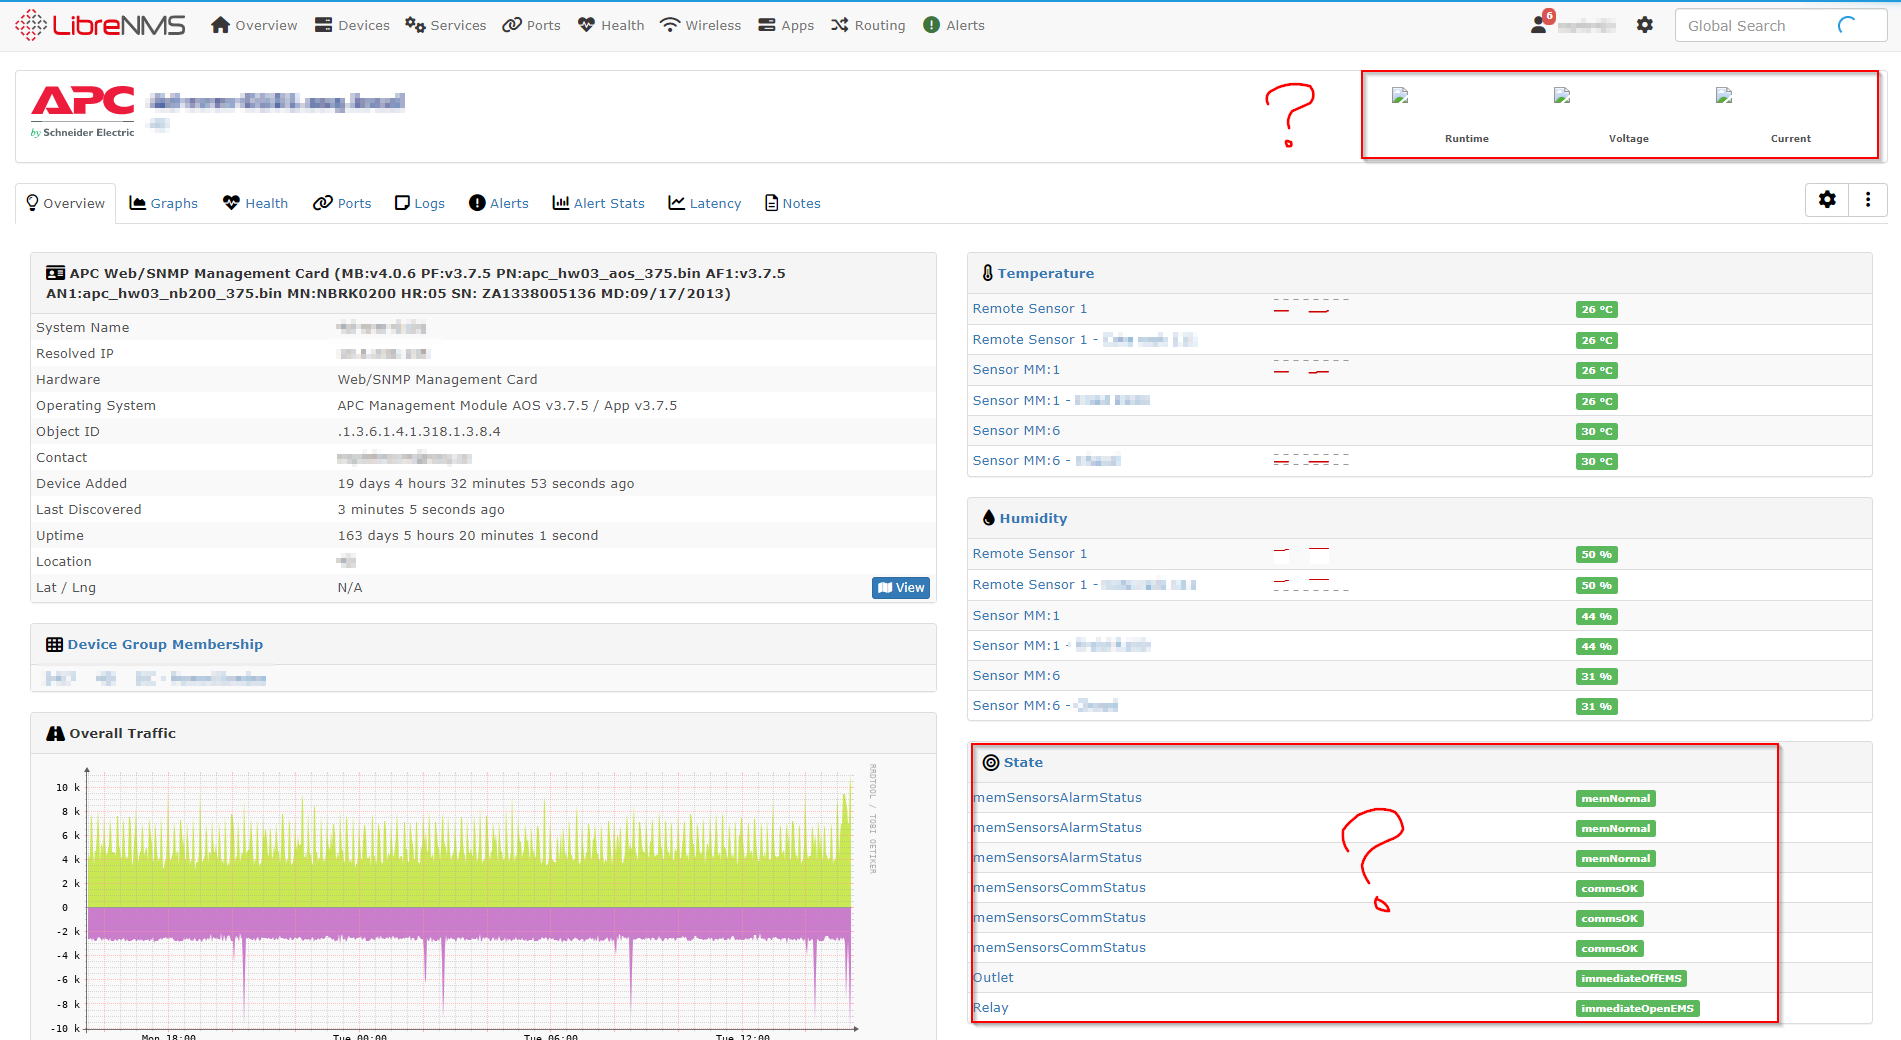Open the global settings gear near search
1901x1040 pixels.
pyautogui.click(x=1644, y=25)
